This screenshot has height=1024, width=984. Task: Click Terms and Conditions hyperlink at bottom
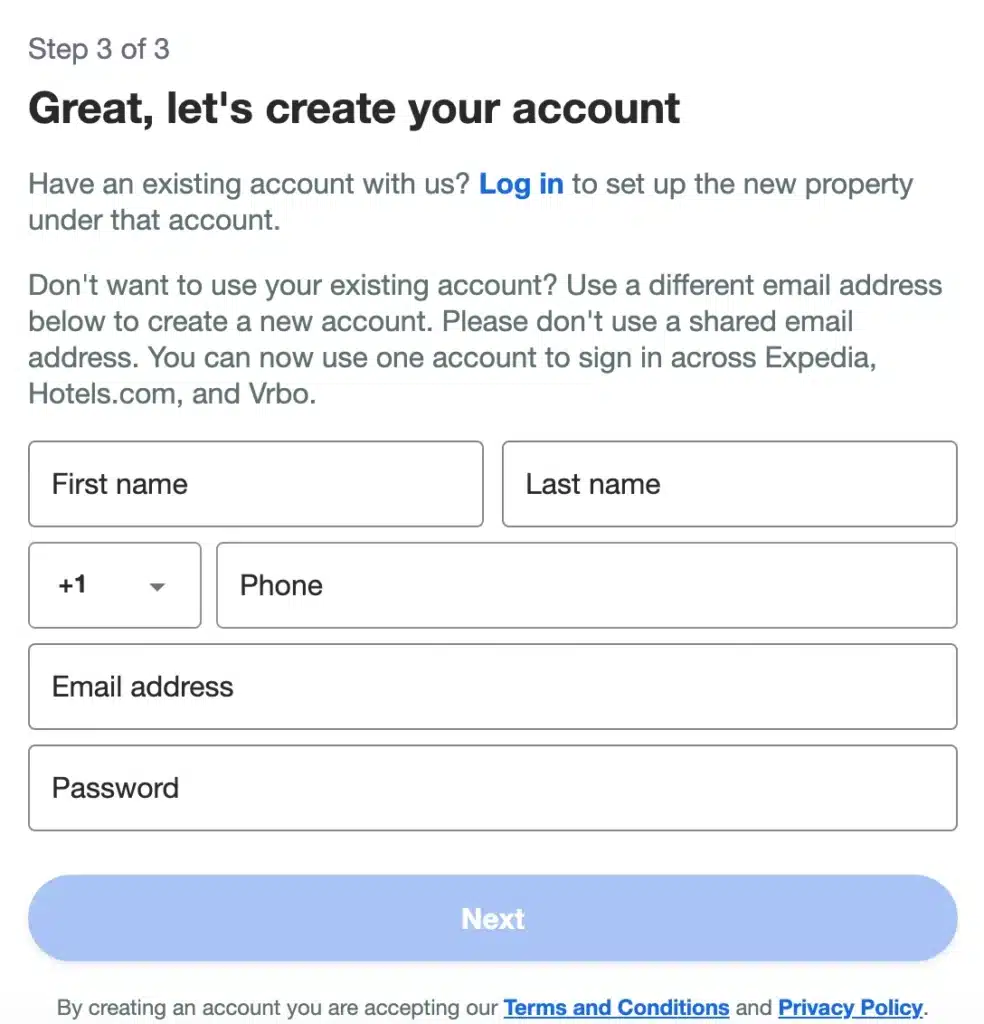click(616, 1007)
